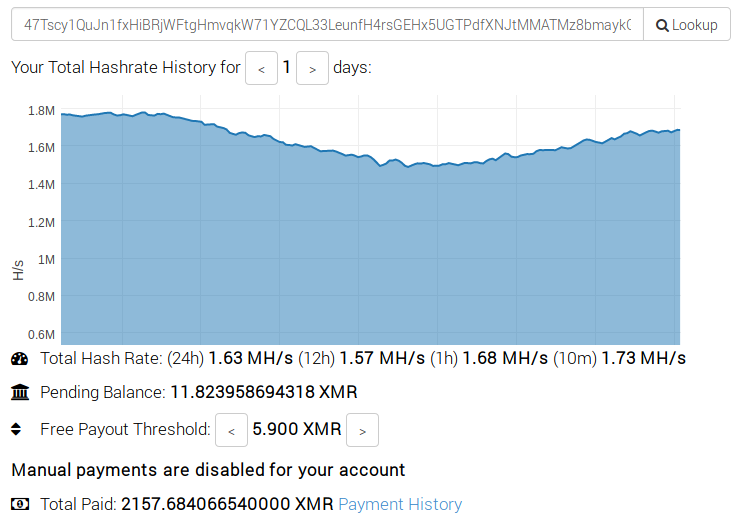Click the Lookup search button
Image resolution: width=747 pixels, height=523 pixels.
(x=686, y=25)
